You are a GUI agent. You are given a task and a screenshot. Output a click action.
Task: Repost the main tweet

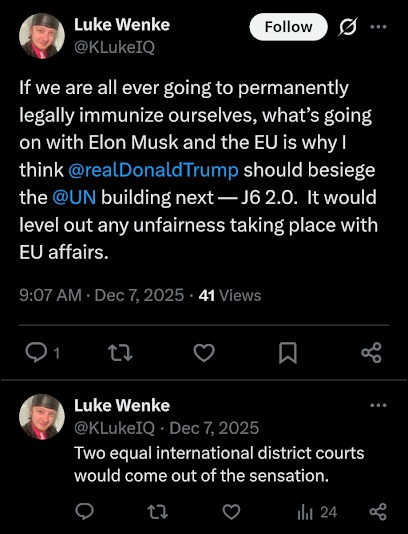click(120, 353)
